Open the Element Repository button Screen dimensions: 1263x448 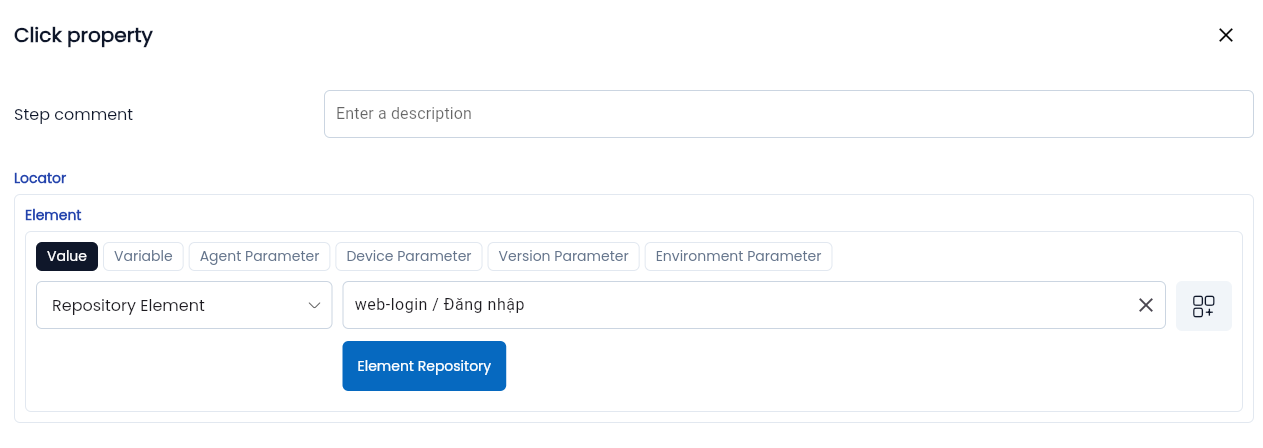pos(424,366)
